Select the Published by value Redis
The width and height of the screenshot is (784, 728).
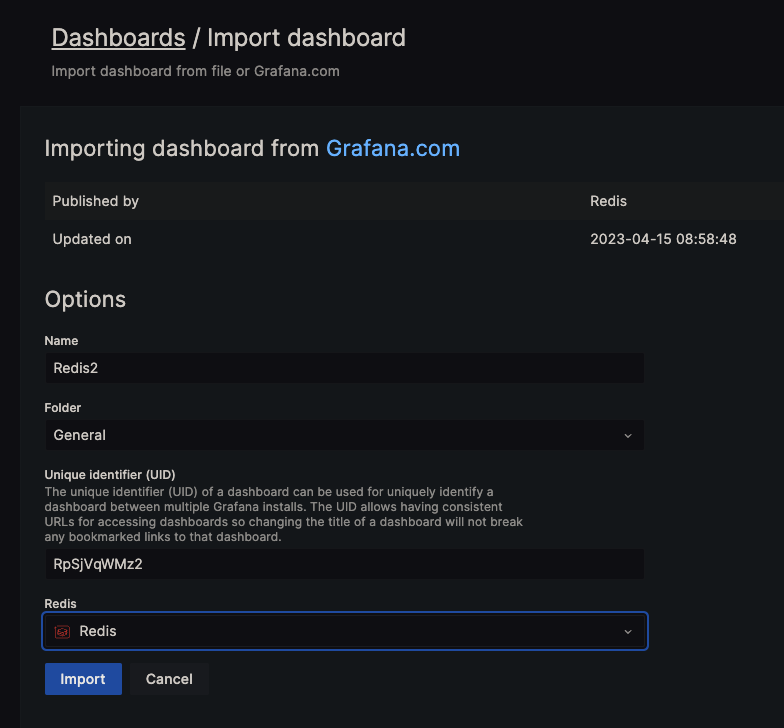[x=608, y=201]
